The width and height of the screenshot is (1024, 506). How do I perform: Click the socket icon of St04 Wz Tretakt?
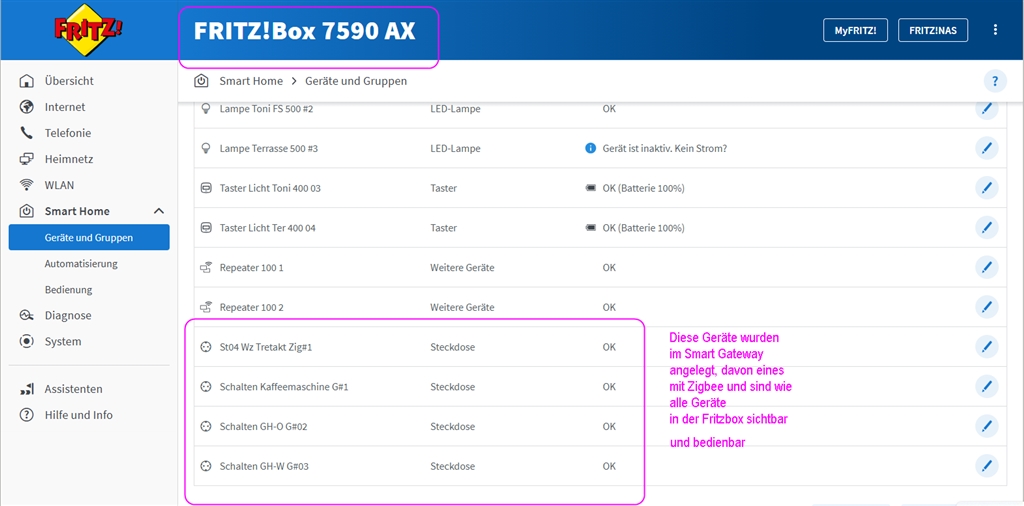click(x=206, y=347)
